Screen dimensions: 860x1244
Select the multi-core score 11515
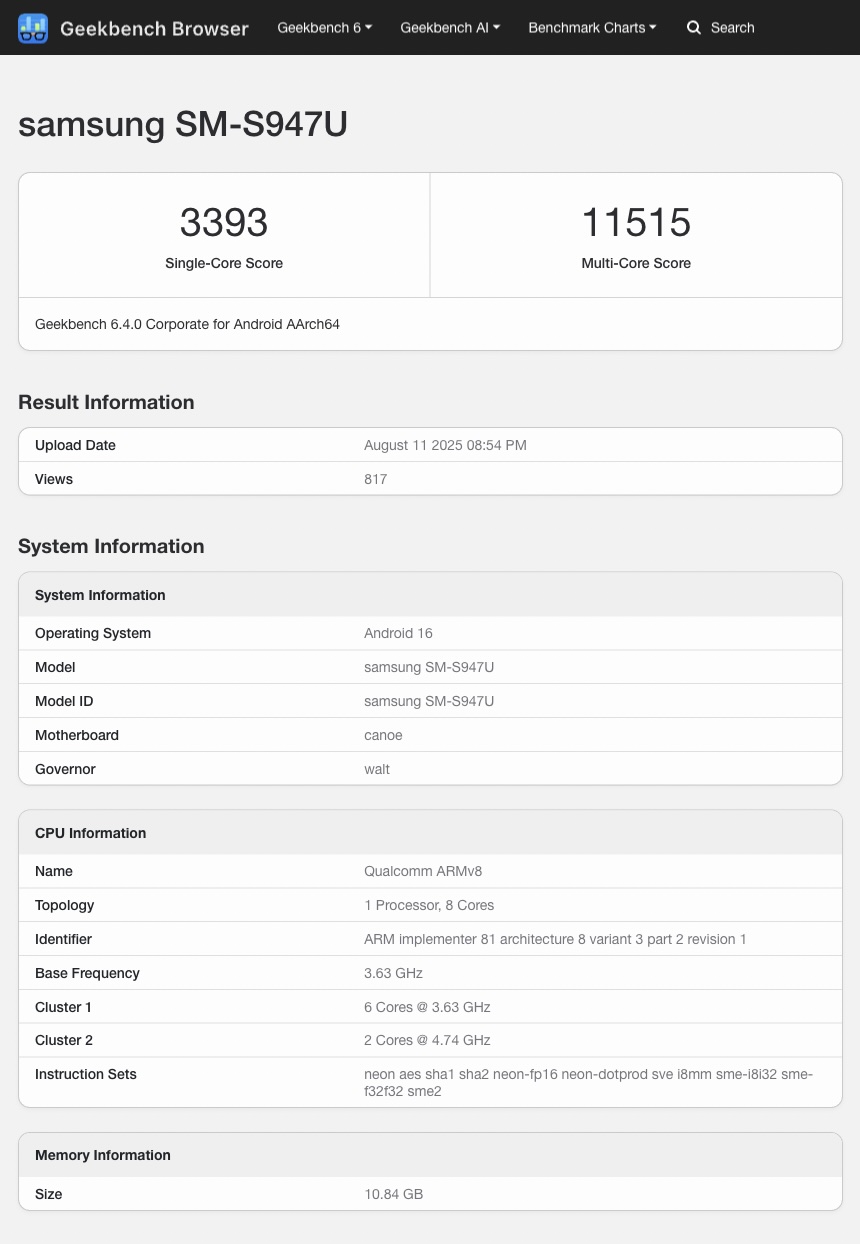pyautogui.click(x=636, y=222)
